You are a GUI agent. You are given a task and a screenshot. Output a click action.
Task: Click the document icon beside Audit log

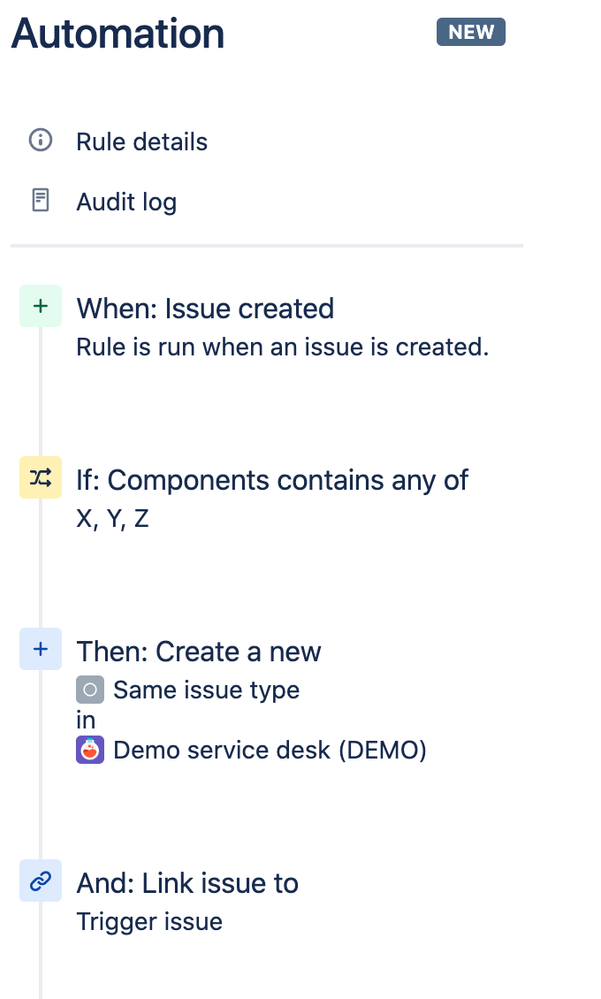pos(40,201)
